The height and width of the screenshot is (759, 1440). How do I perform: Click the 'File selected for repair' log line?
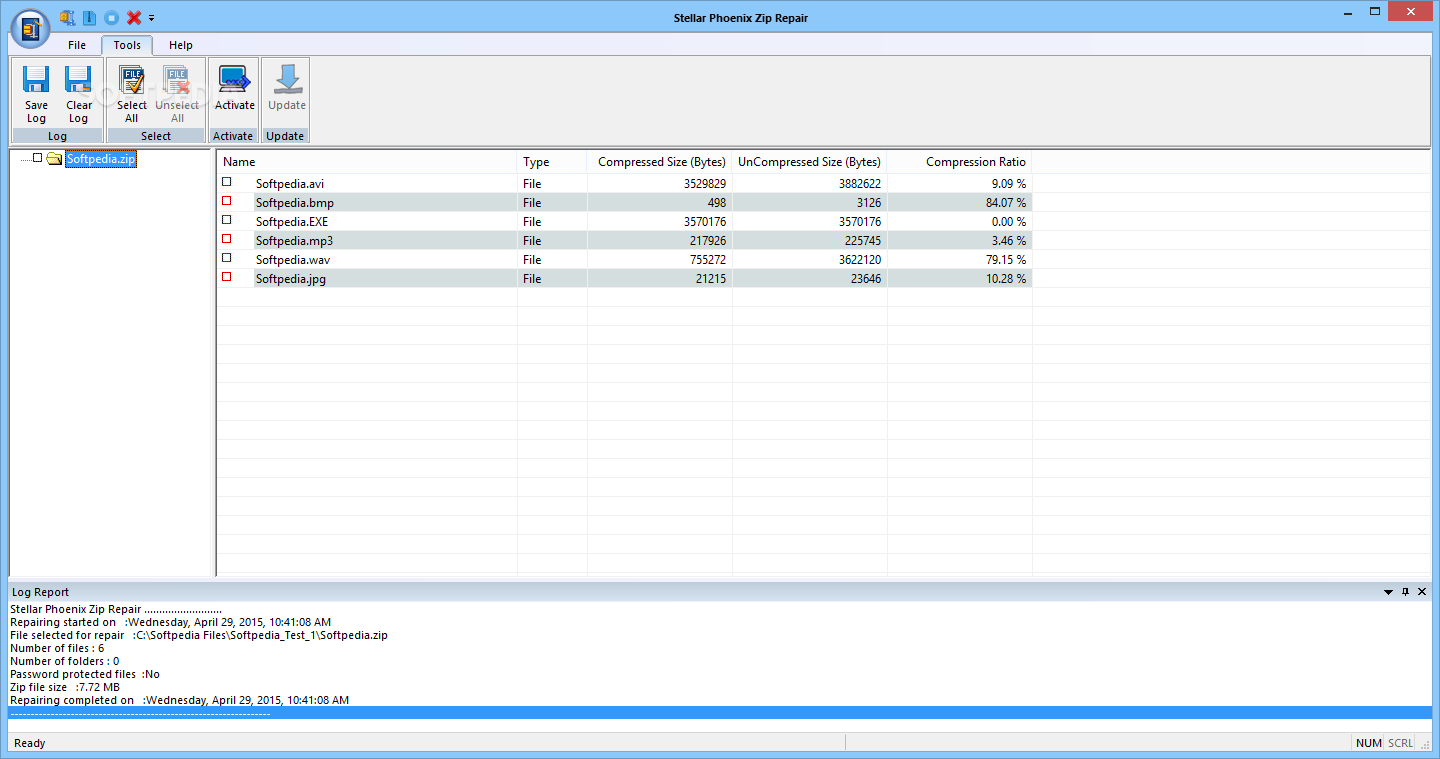199,635
